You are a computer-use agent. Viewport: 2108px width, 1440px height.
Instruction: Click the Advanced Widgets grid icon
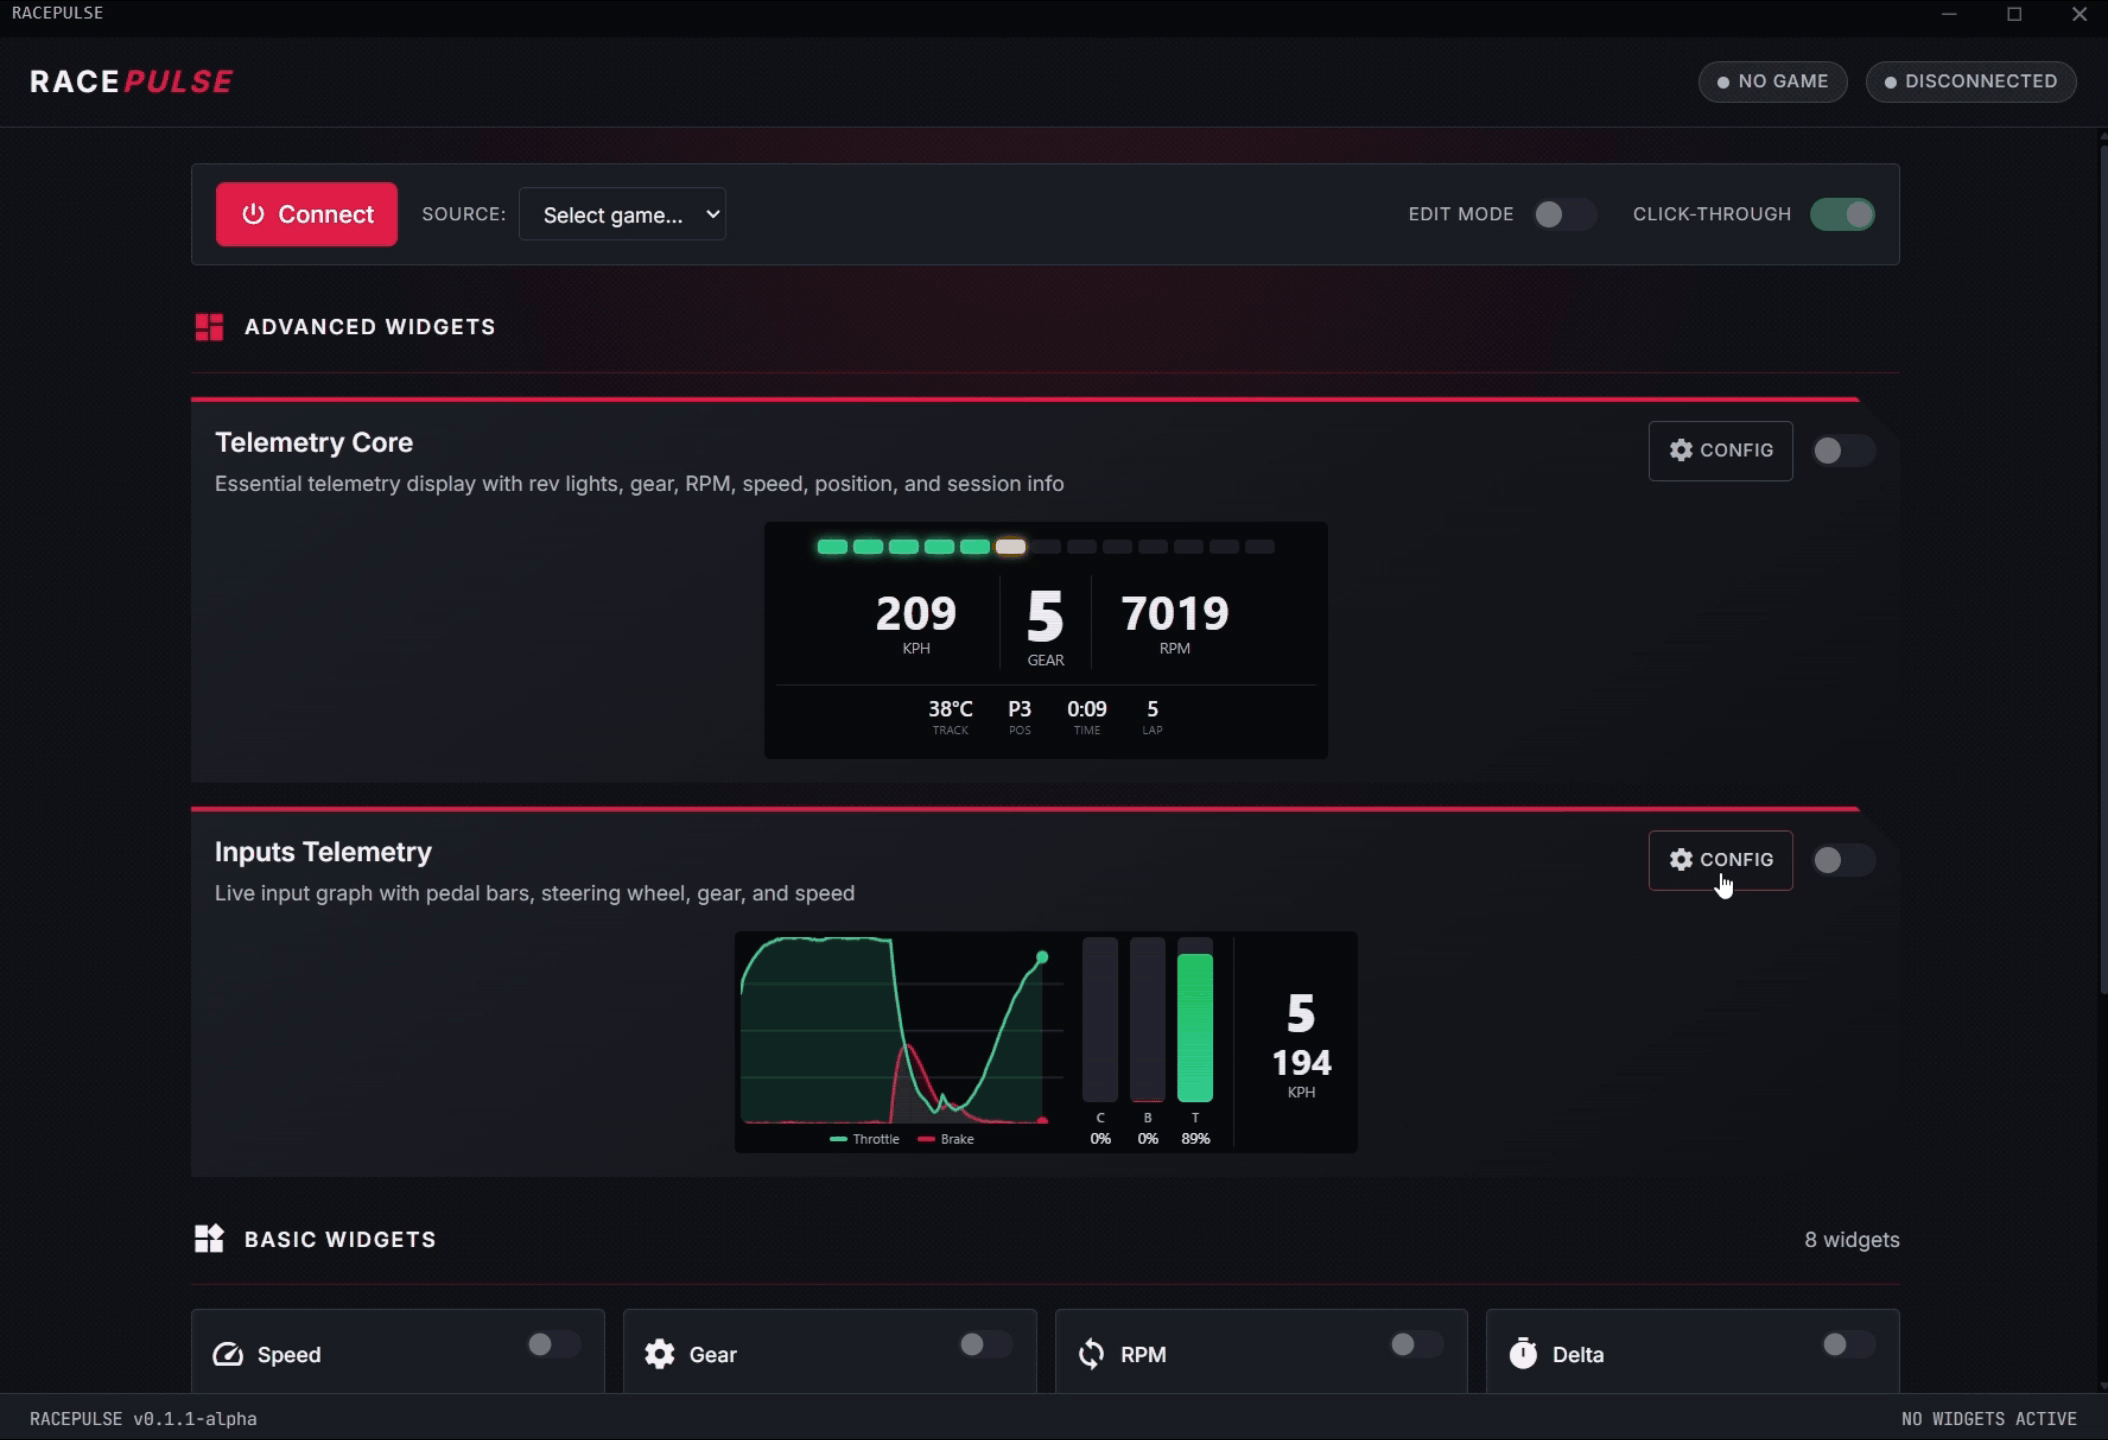click(210, 326)
